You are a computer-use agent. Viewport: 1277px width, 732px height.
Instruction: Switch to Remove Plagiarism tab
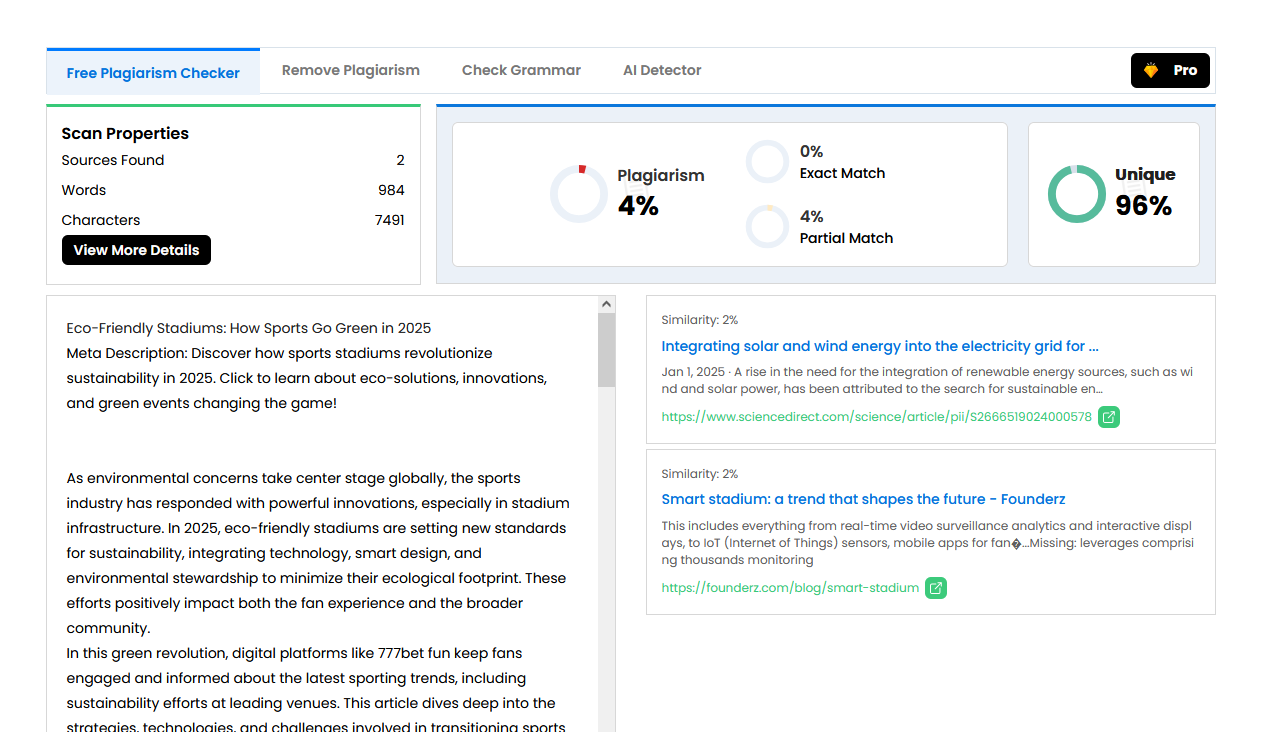(x=351, y=71)
